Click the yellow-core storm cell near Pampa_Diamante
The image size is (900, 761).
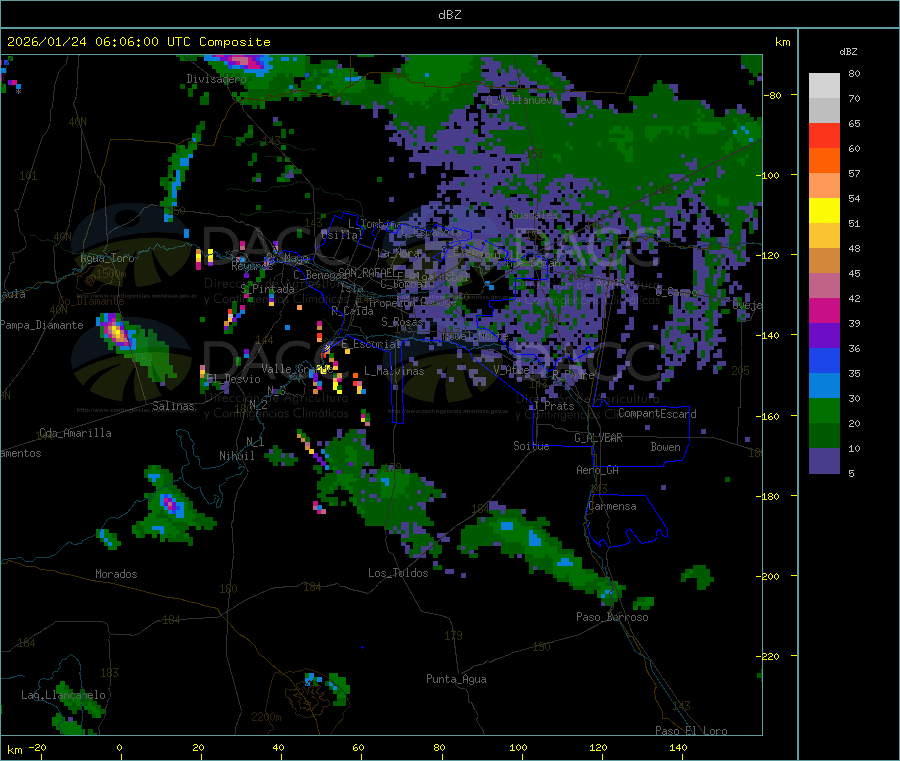[x=117, y=333]
